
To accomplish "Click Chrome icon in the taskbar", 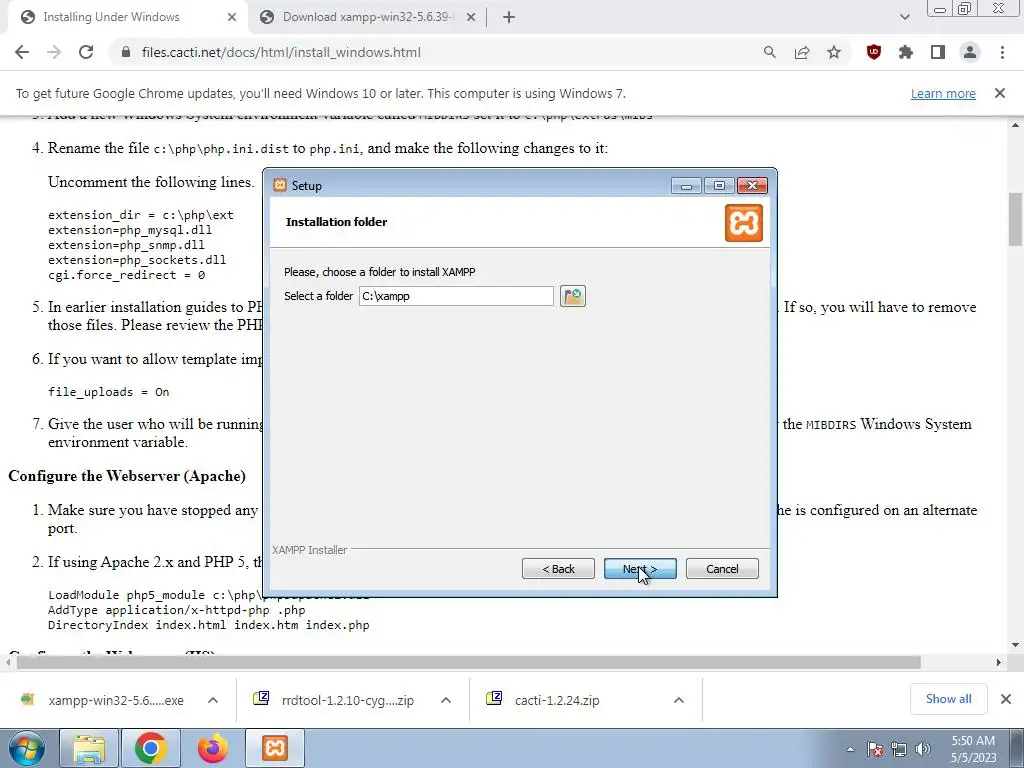I will click(151, 748).
